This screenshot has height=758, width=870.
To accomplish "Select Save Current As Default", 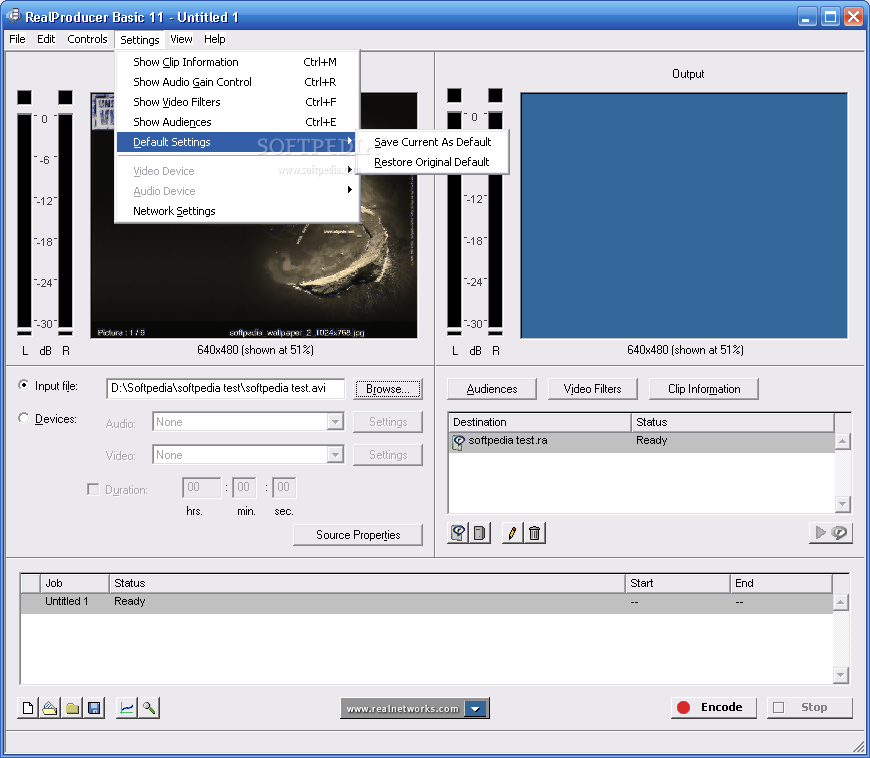I will [432, 142].
